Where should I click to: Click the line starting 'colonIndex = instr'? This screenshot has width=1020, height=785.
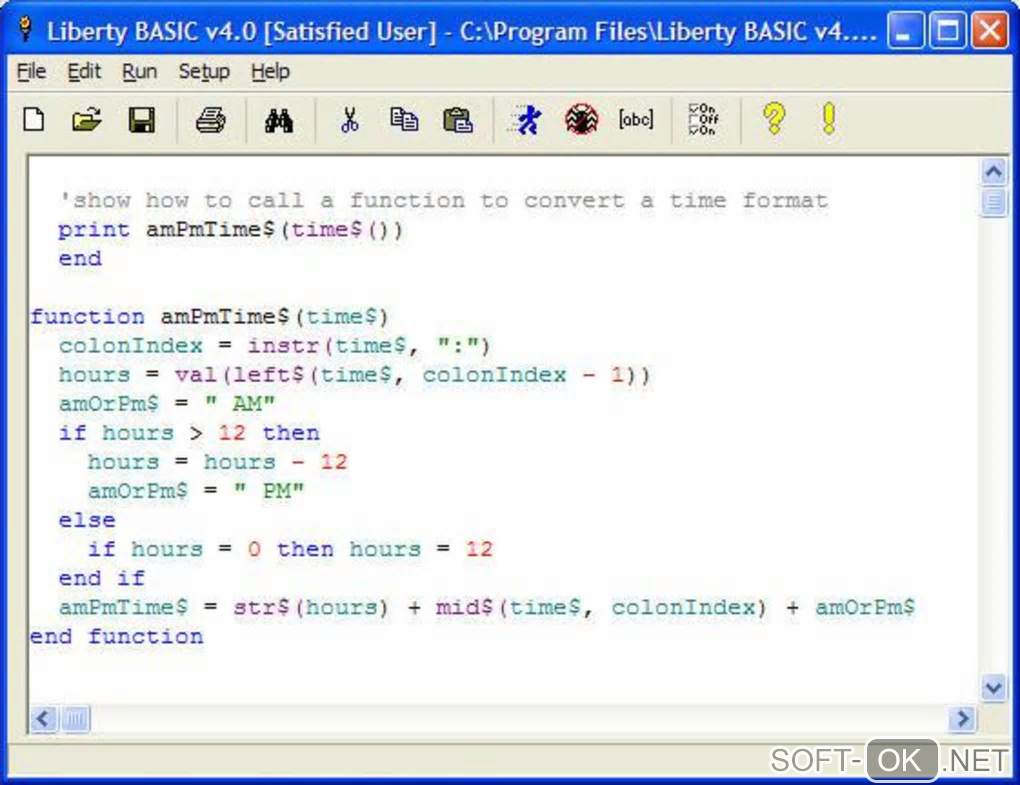tap(274, 346)
